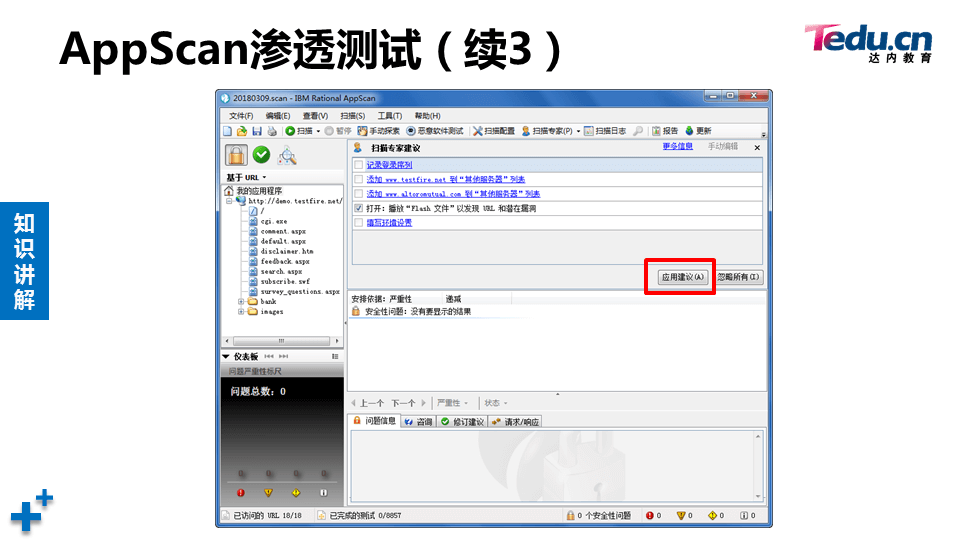This screenshot has width=960, height=540.
Task: Click the 上一个 previous issue button
Action: (x=367, y=403)
